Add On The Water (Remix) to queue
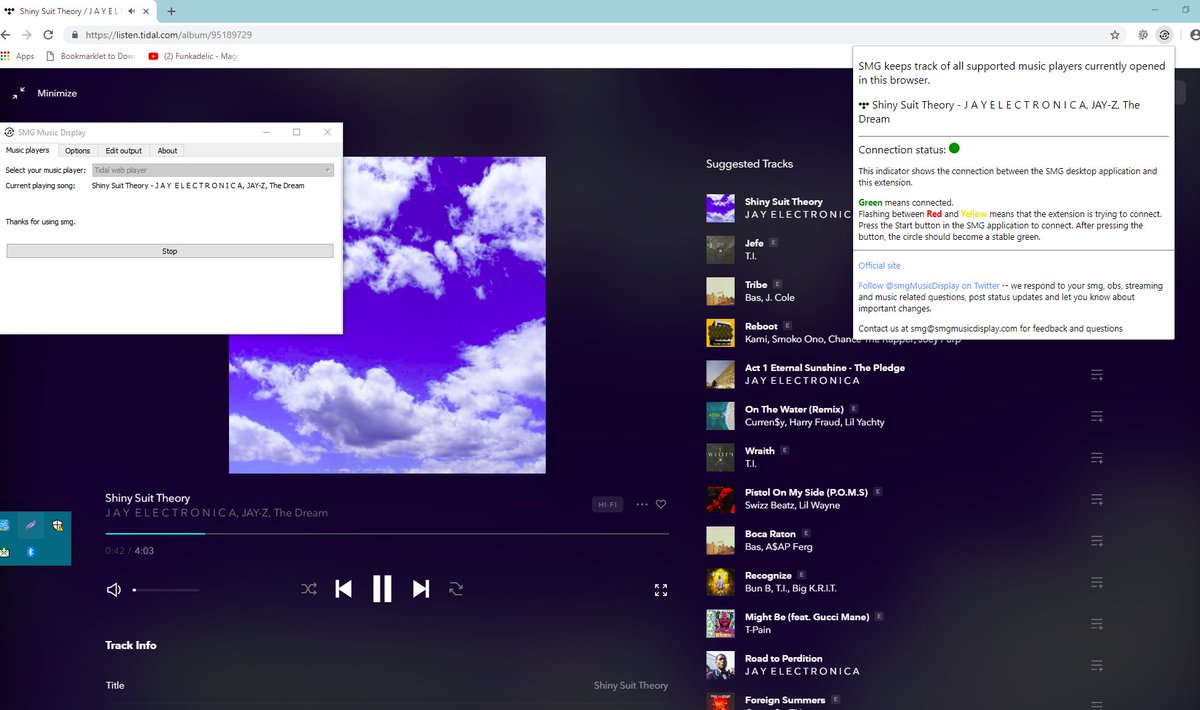This screenshot has width=1200, height=710. 1096,416
